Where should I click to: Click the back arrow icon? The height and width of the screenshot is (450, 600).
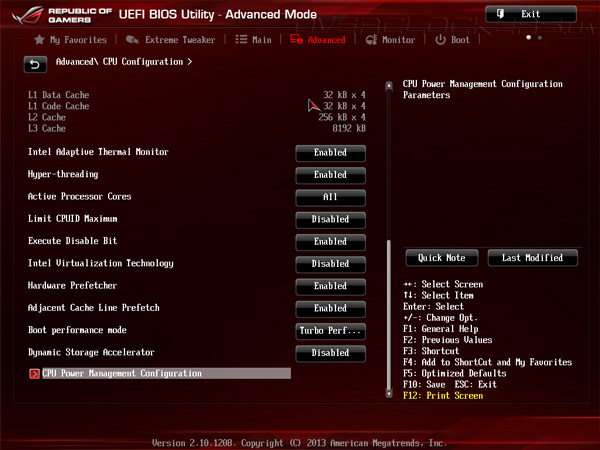click(x=35, y=64)
